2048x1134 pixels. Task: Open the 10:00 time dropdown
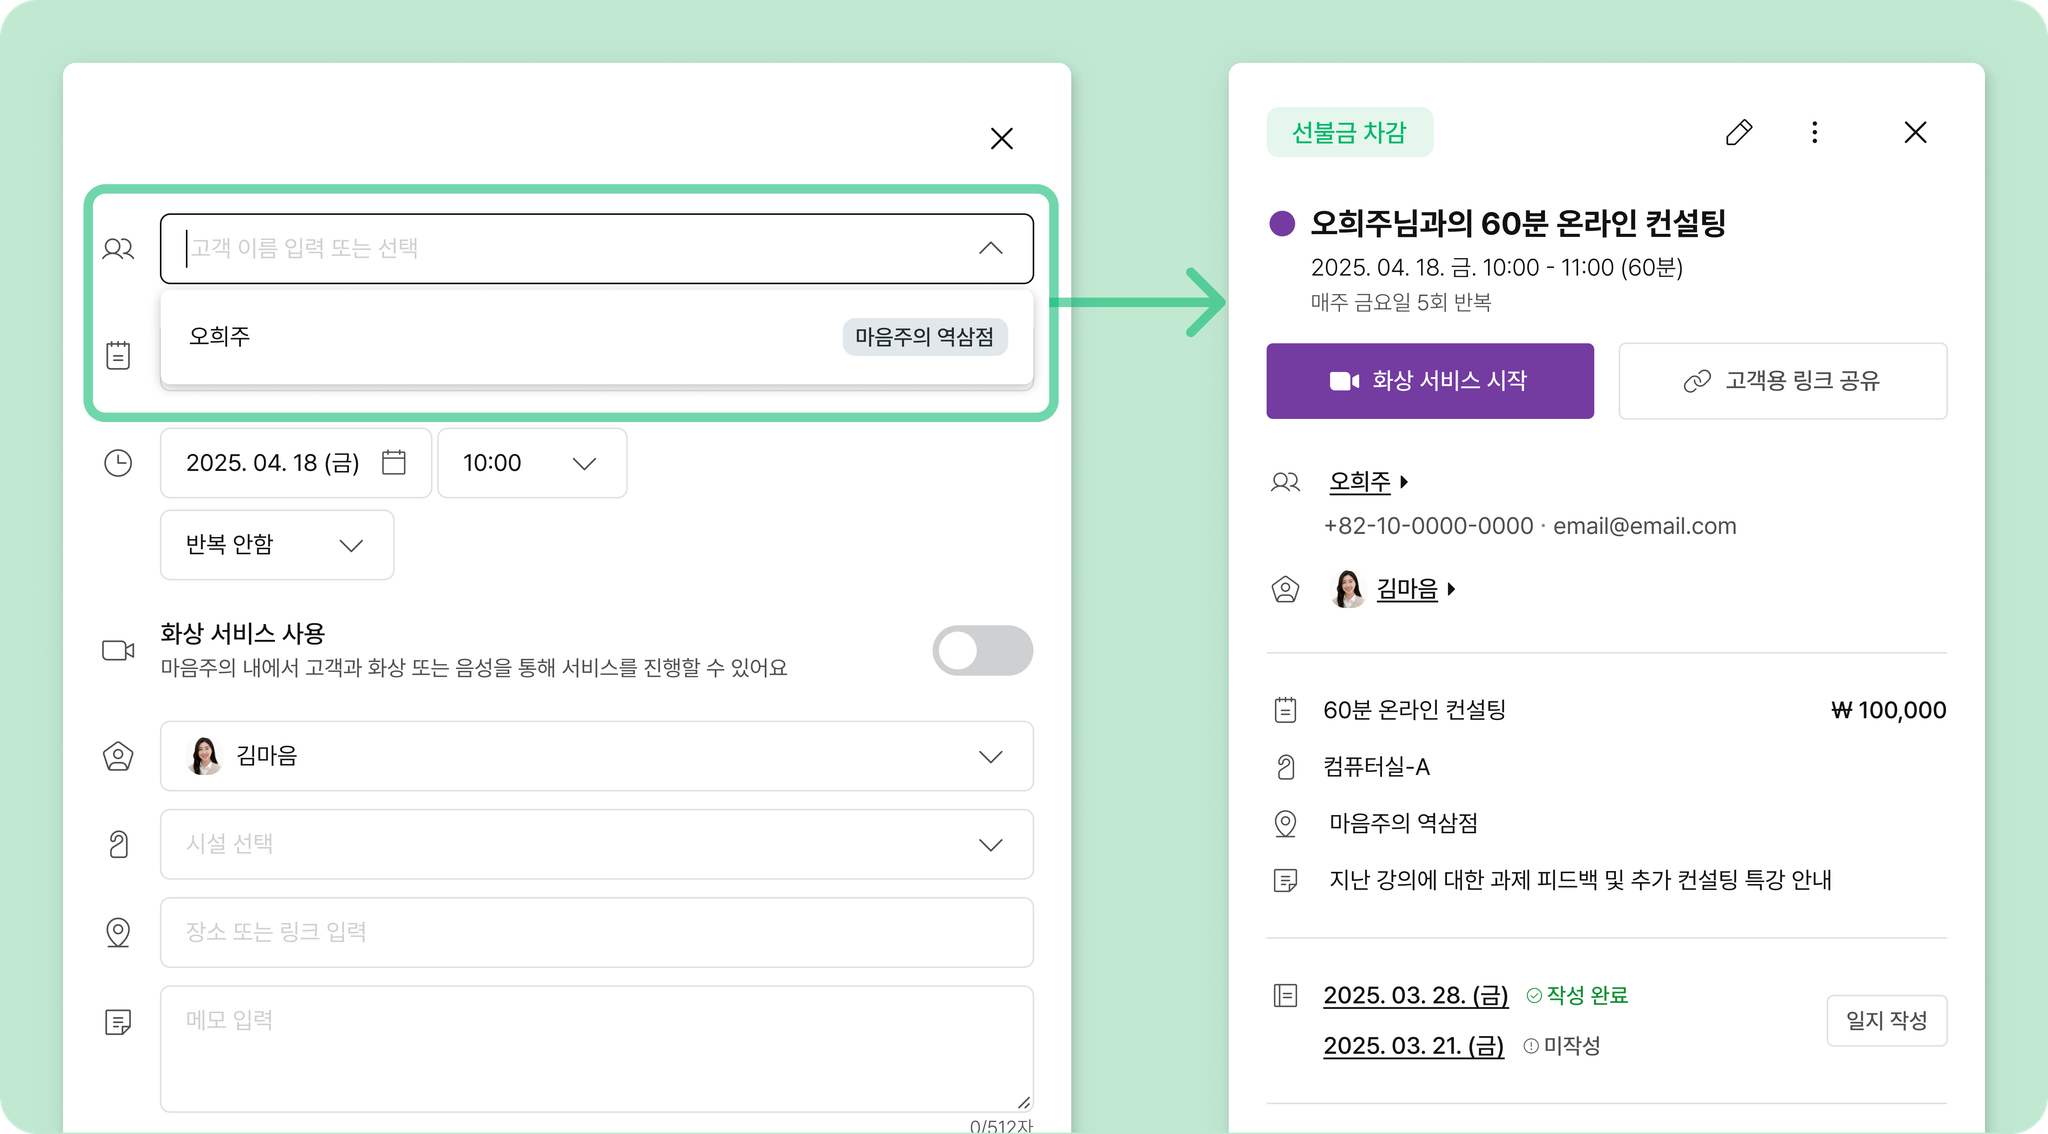(532, 463)
